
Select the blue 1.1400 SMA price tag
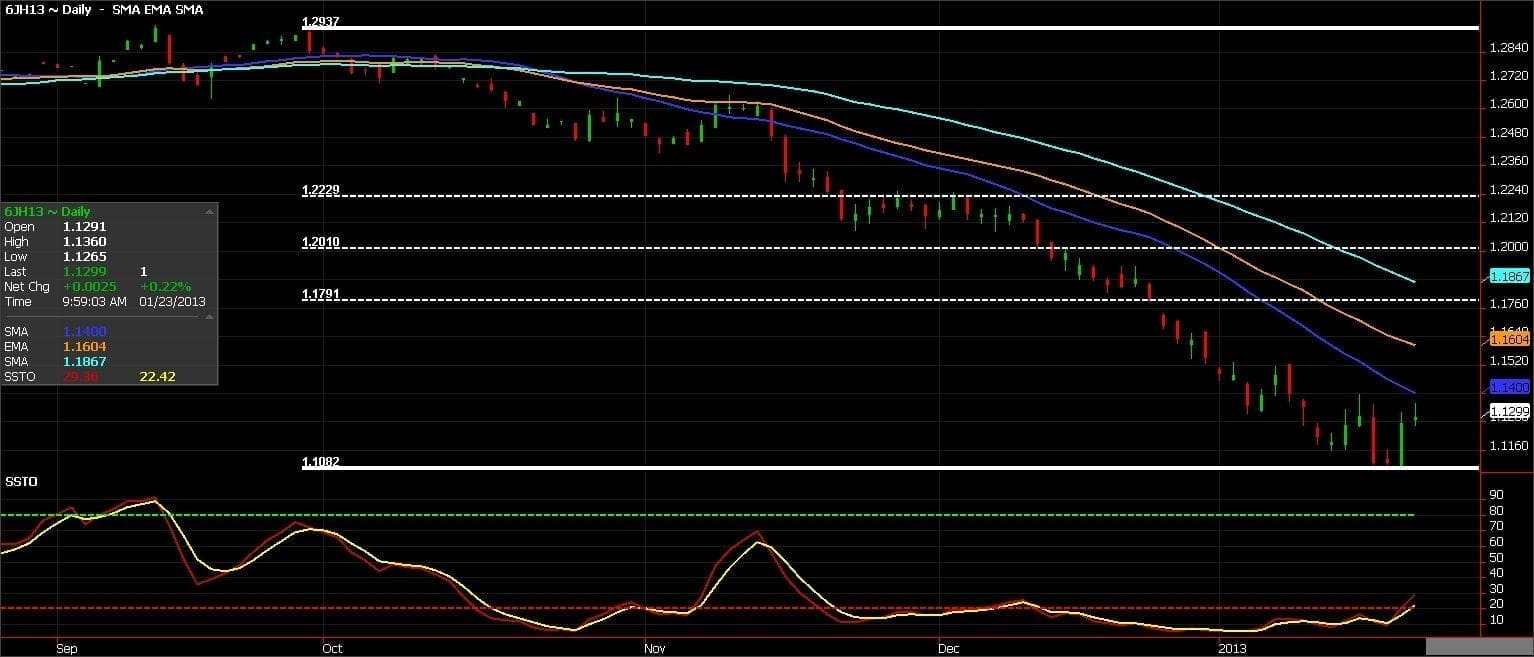[x=1509, y=387]
